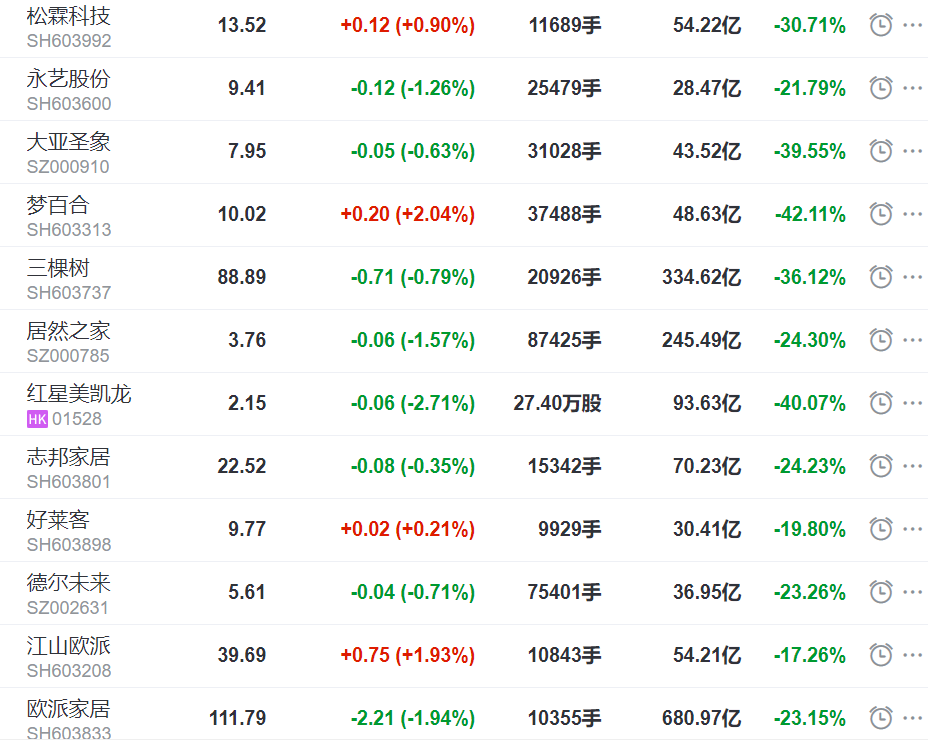This screenshot has width=928, height=740.
Task: Click volume 87425手
Action: (564, 340)
